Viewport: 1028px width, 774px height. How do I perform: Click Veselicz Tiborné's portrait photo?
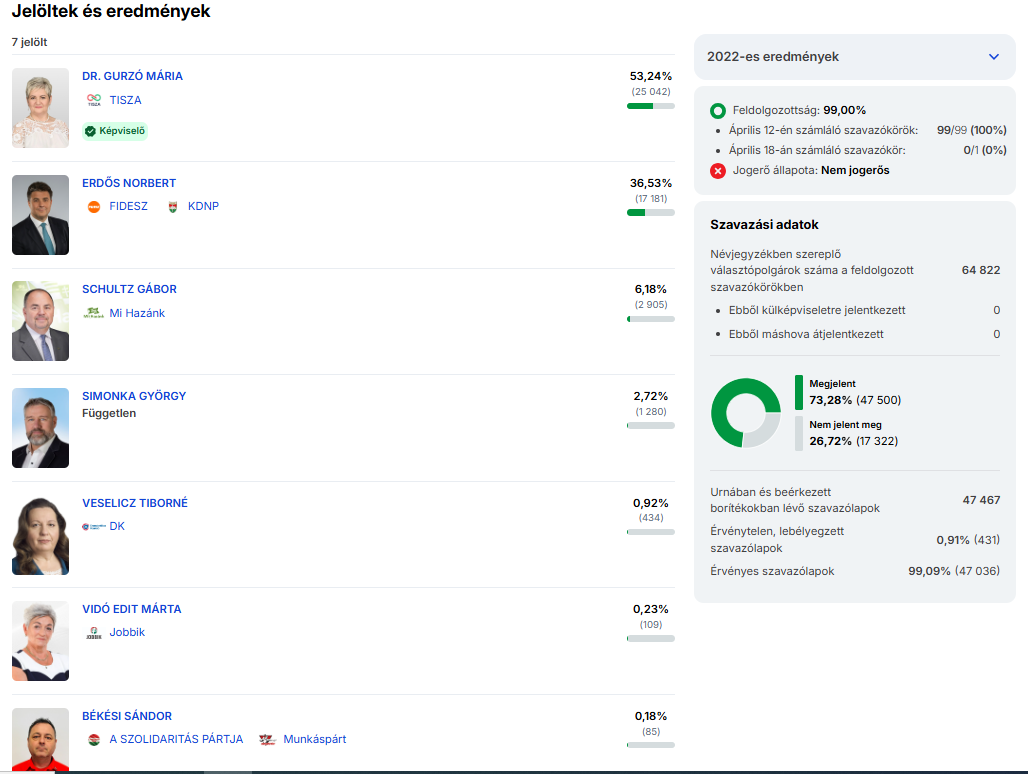(41, 535)
